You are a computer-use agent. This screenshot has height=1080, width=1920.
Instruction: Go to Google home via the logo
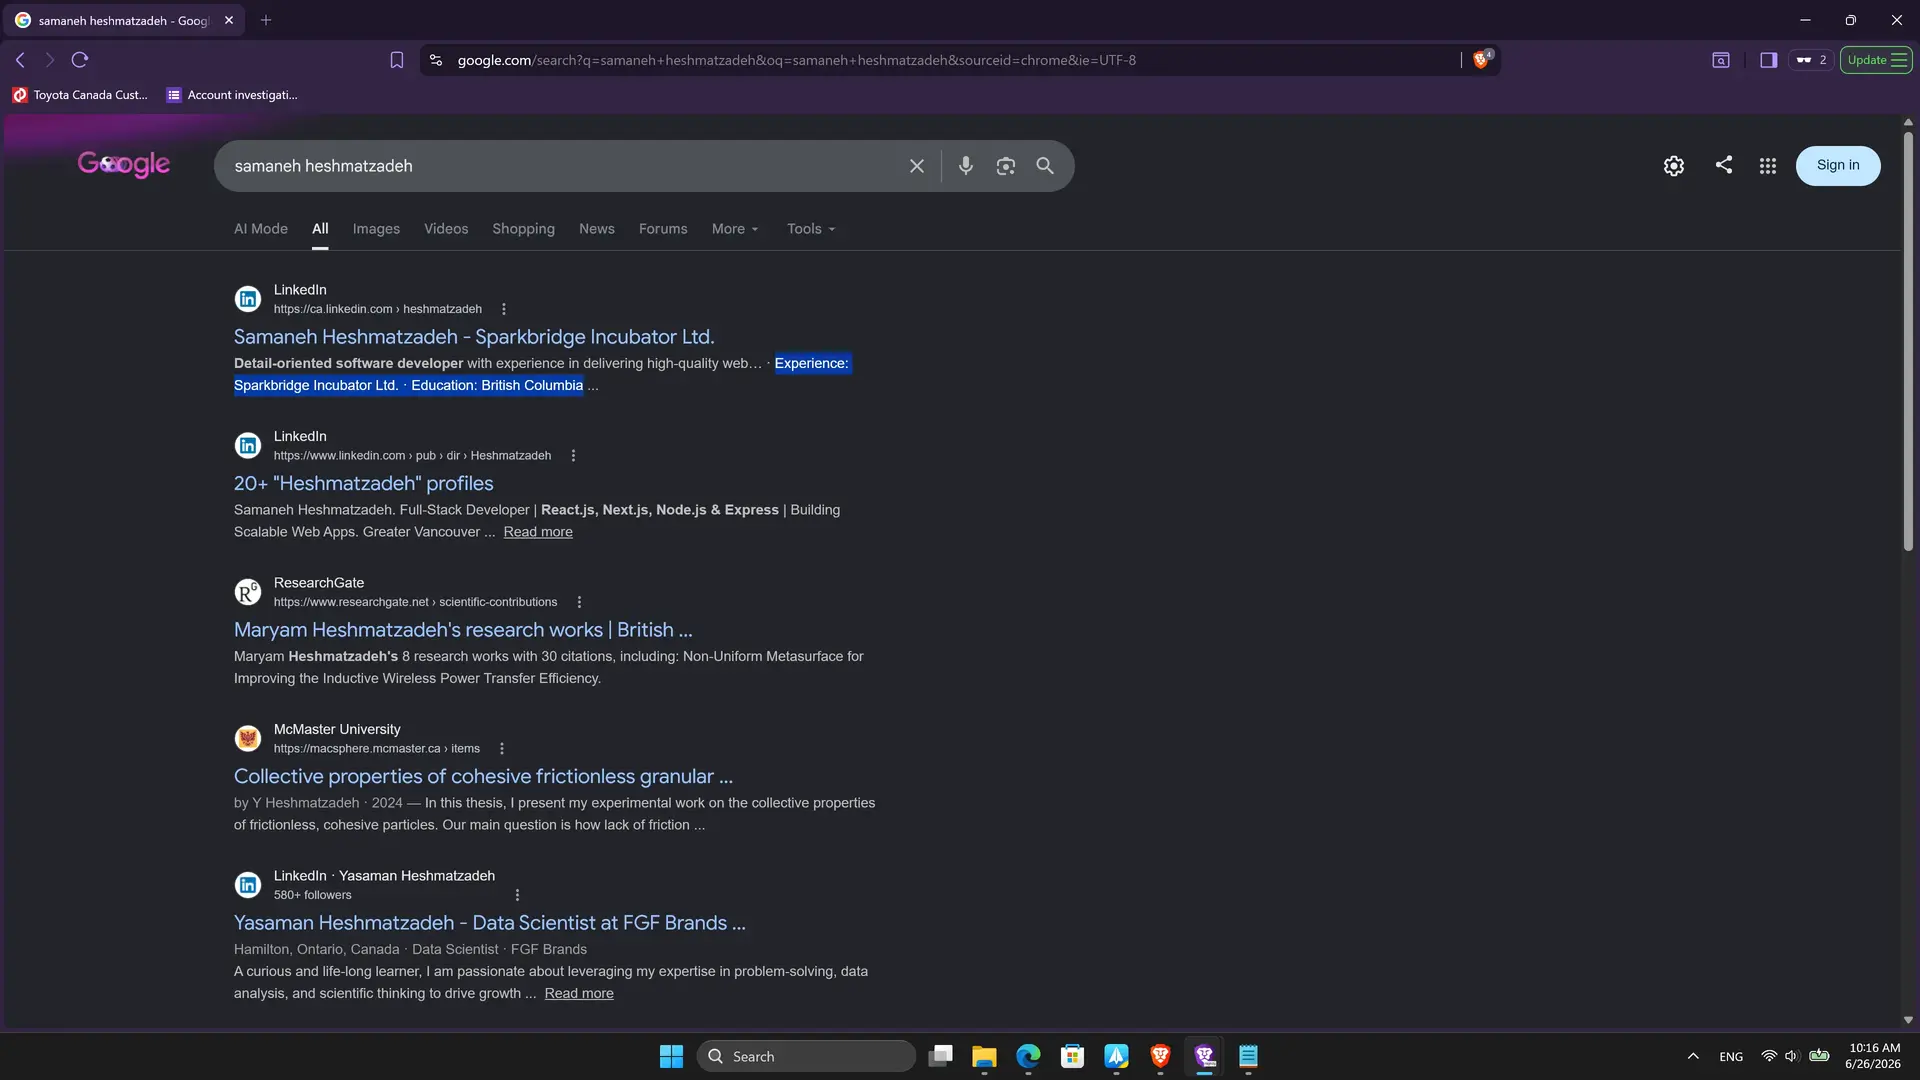tap(124, 164)
